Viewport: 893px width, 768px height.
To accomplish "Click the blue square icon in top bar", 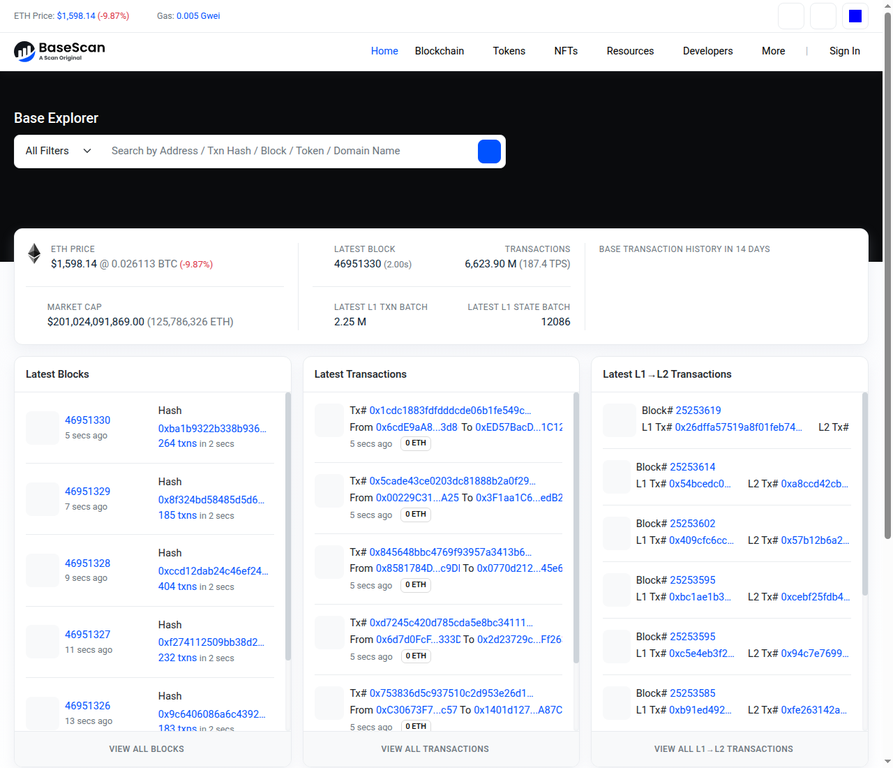I will point(855,16).
